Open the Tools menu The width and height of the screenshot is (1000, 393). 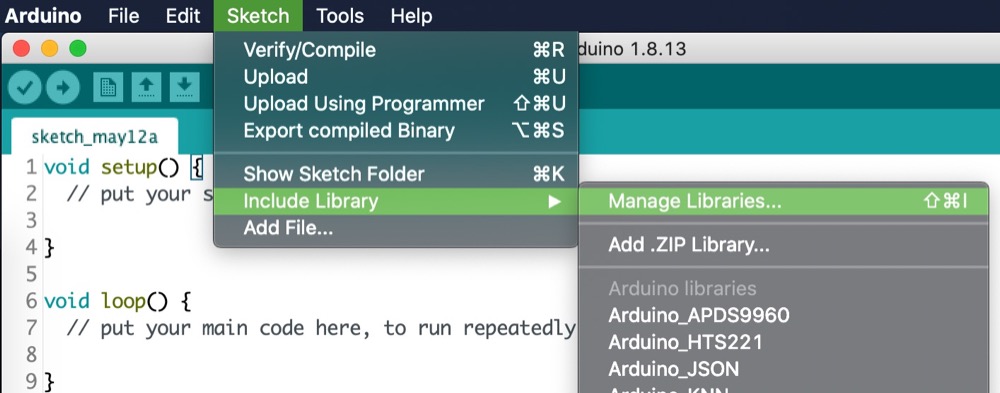pos(340,15)
